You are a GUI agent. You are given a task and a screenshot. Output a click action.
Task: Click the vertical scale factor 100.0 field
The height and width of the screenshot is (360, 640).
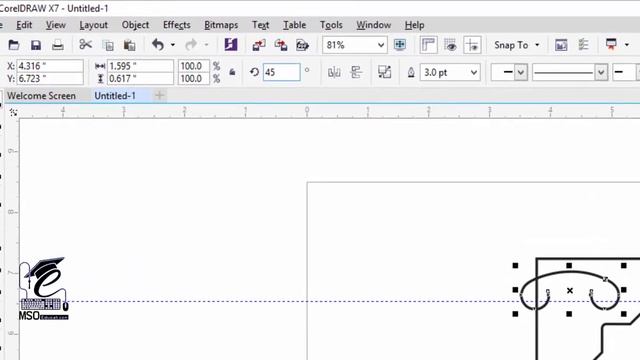(x=194, y=78)
